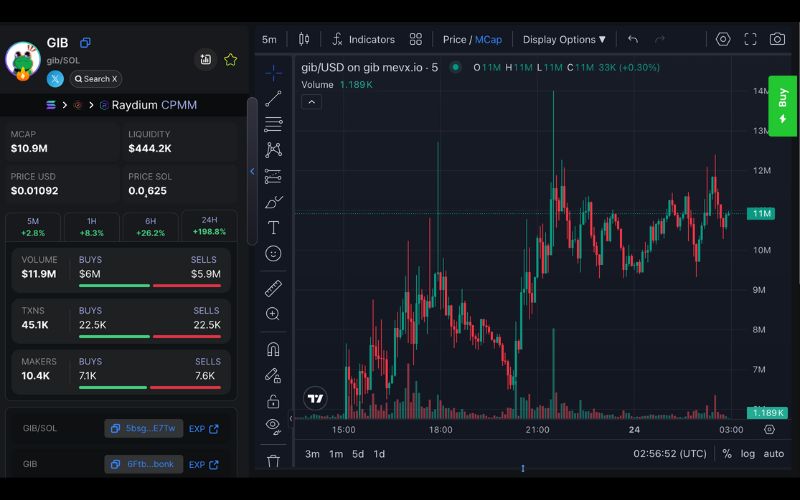
Task: Open EXP explorer link for GIB/SOL
Action: click(204, 429)
